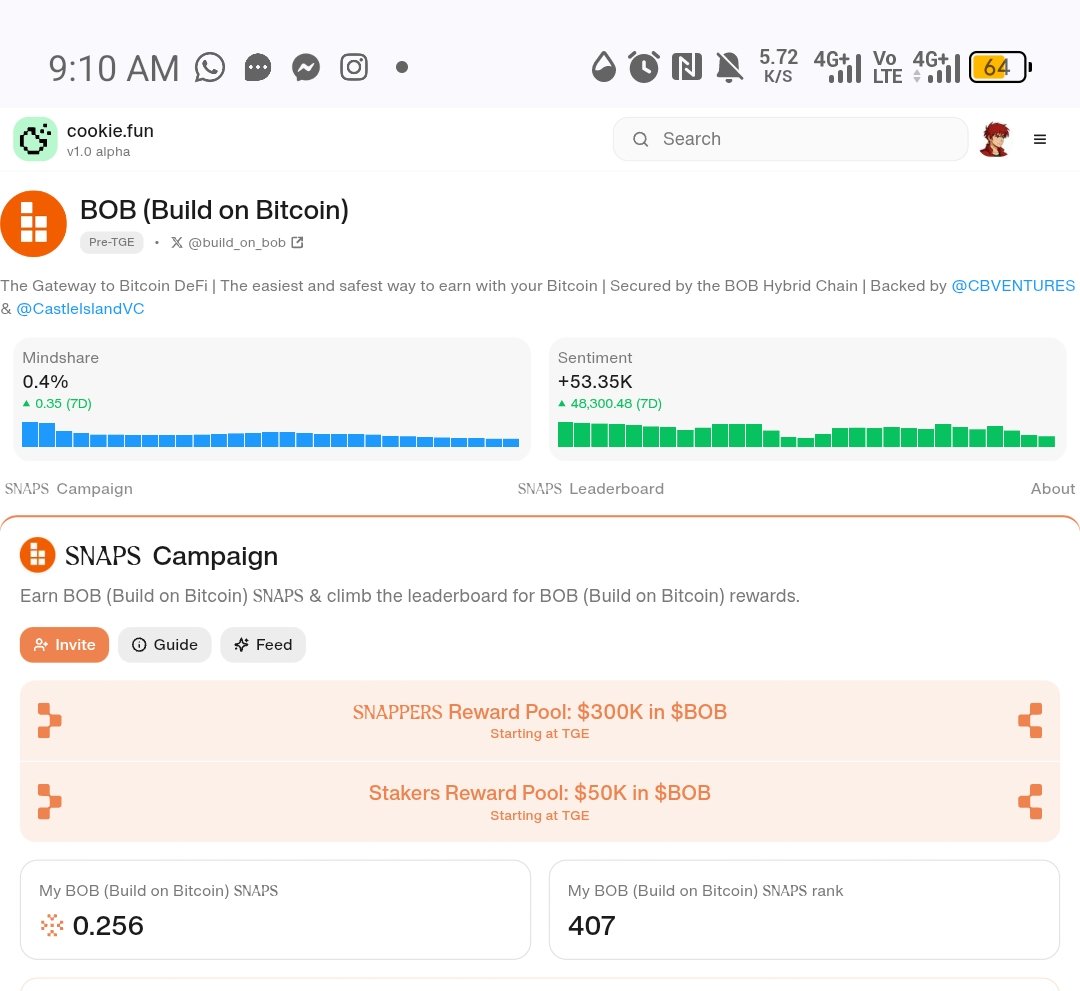
Task: Click the v1.0 alpha version label
Action: 98,152
